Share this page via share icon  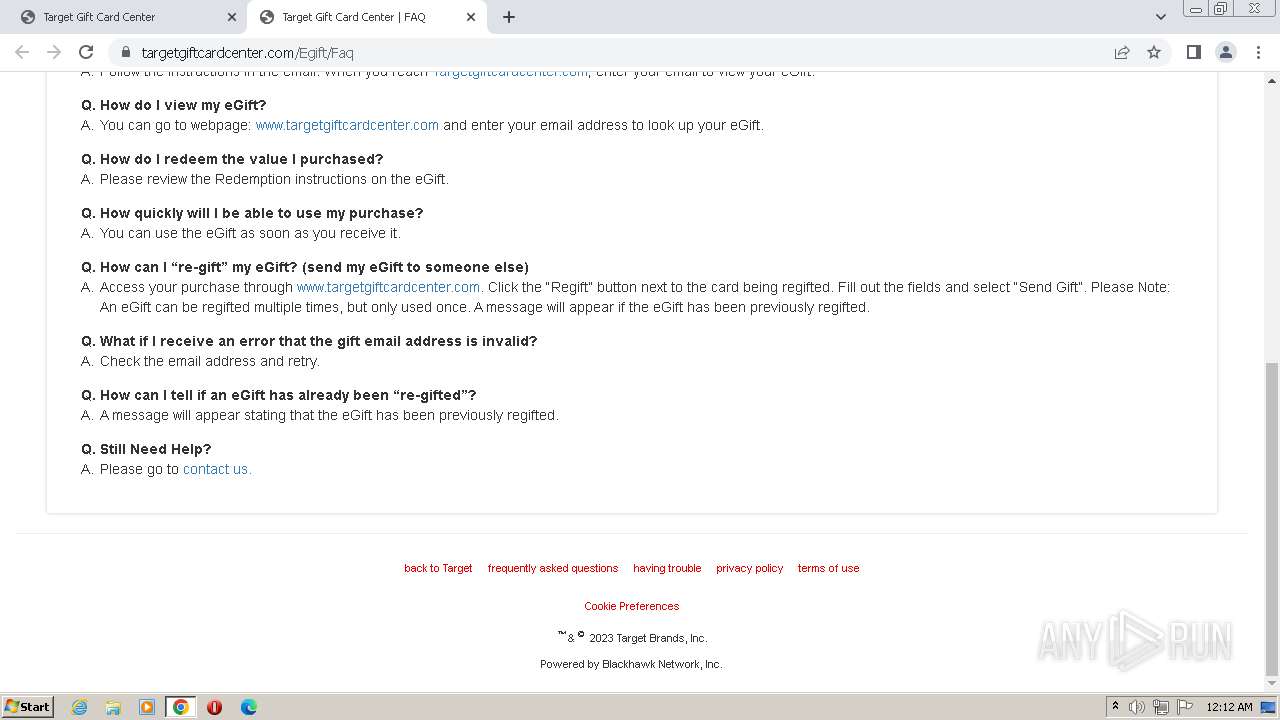point(1122,52)
